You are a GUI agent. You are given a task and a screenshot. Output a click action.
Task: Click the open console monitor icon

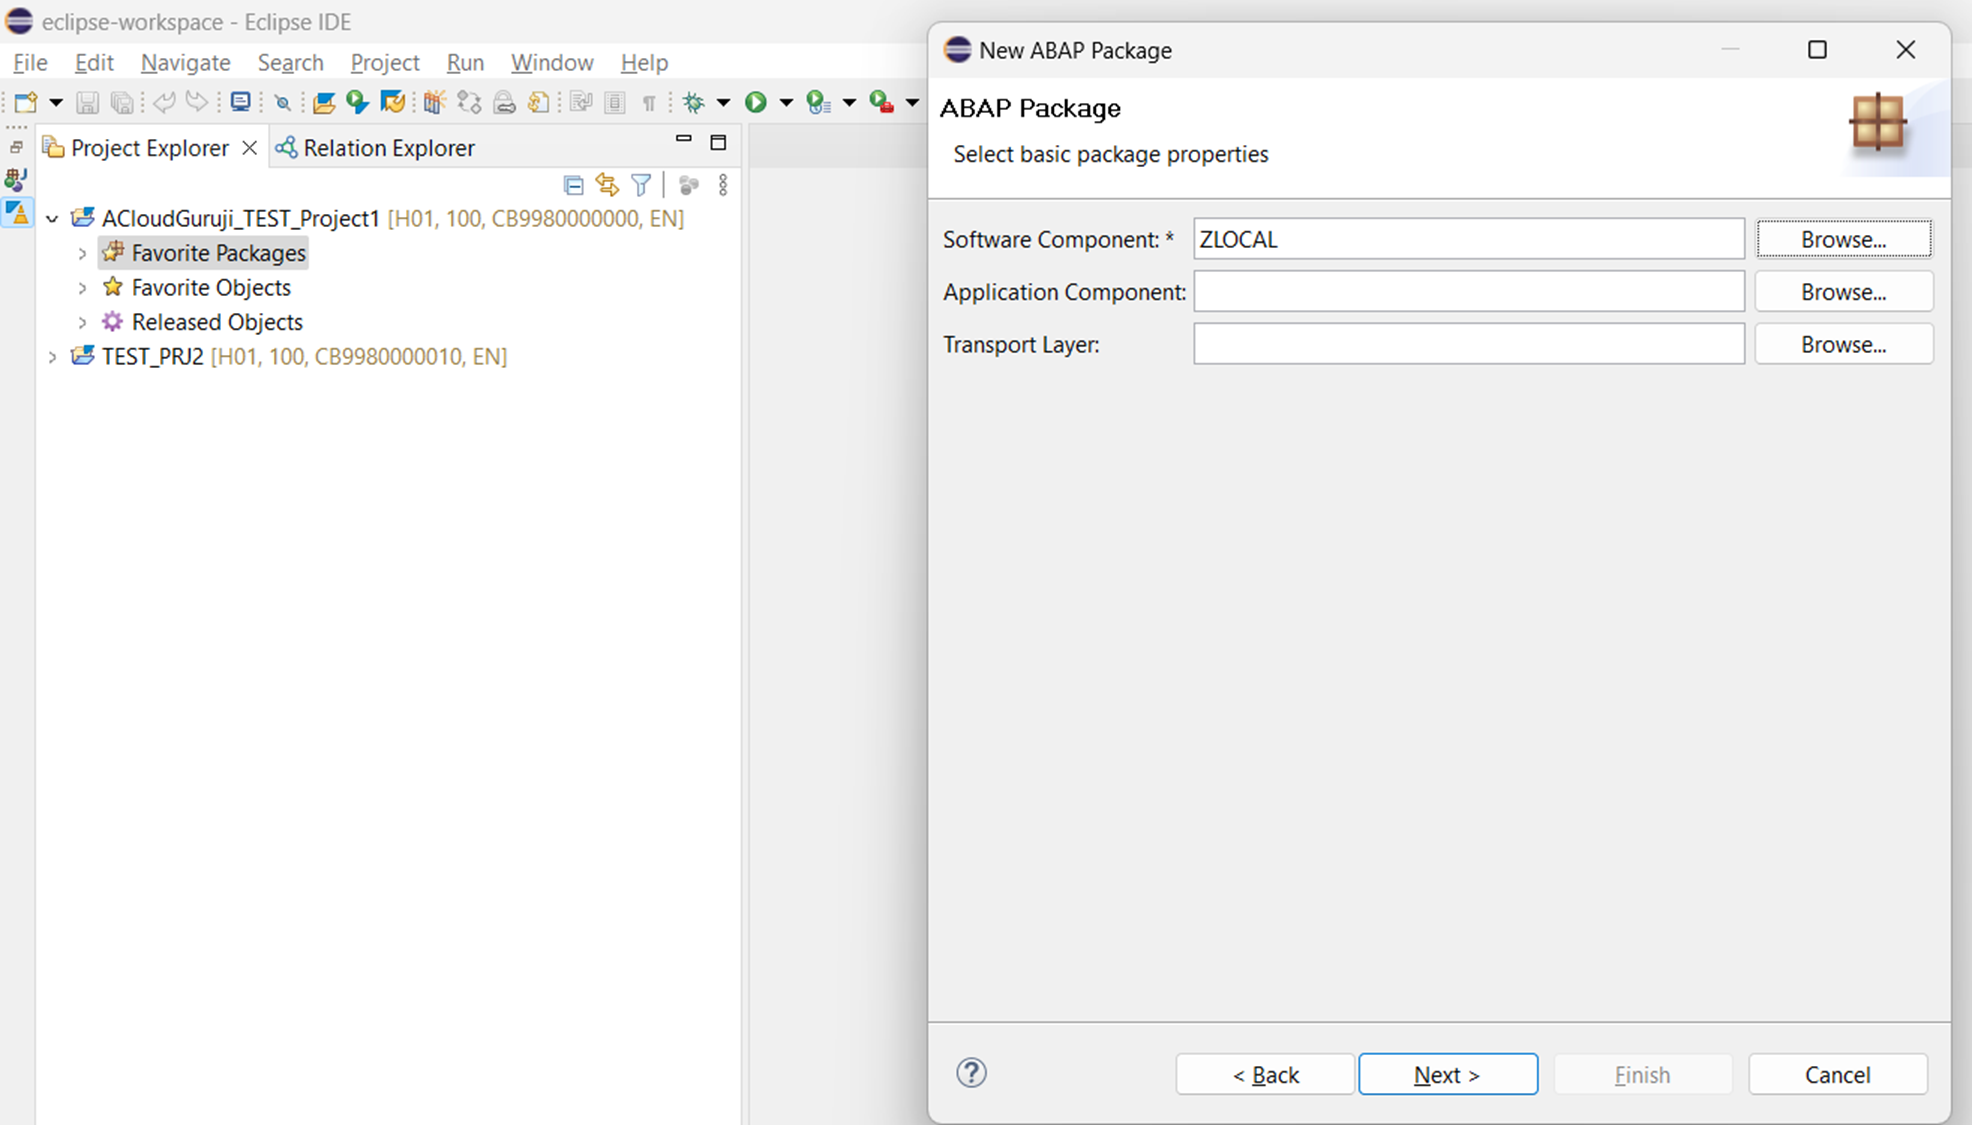coord(240,102)
